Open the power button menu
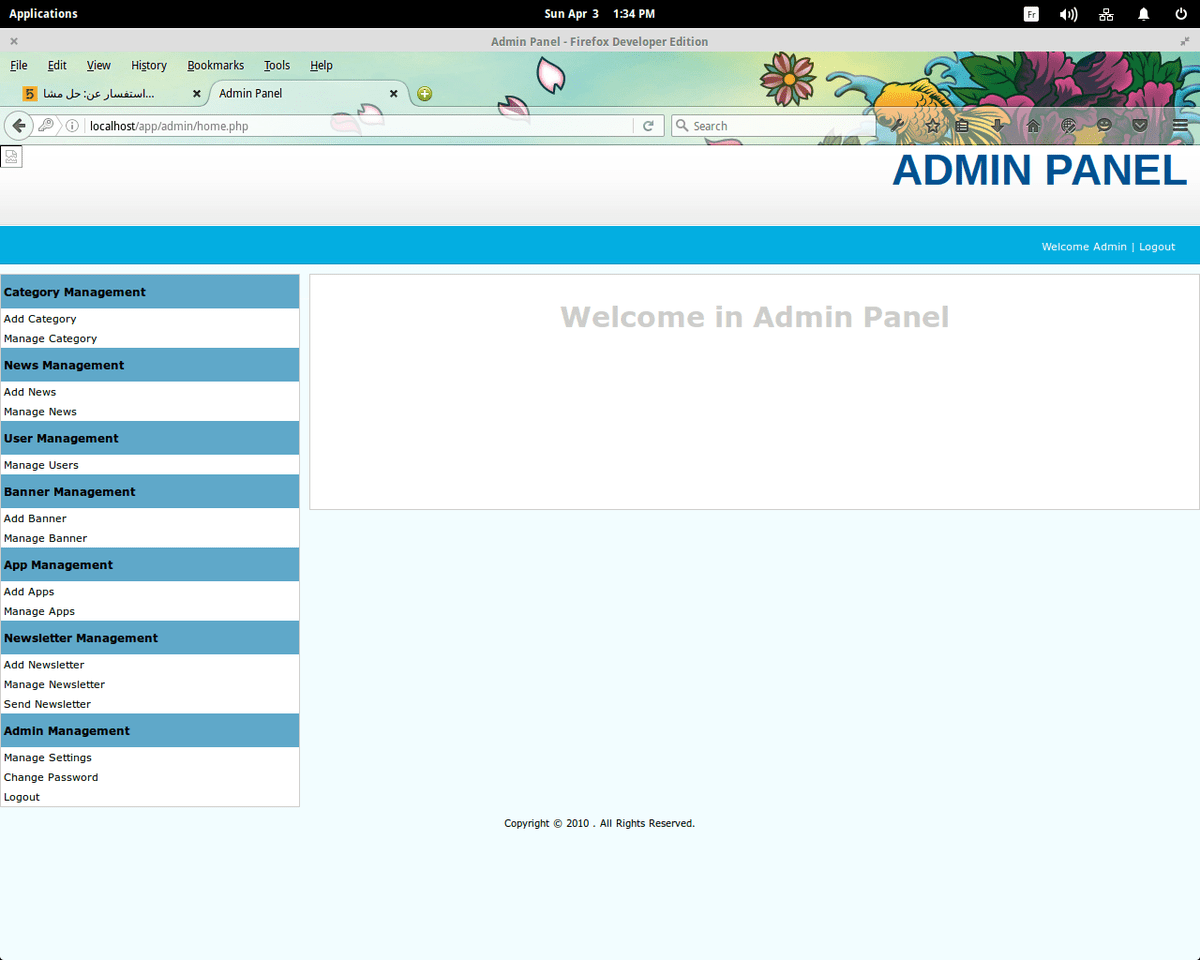The width and height of the screenshot is (1200, 960). click(1181, 14)
